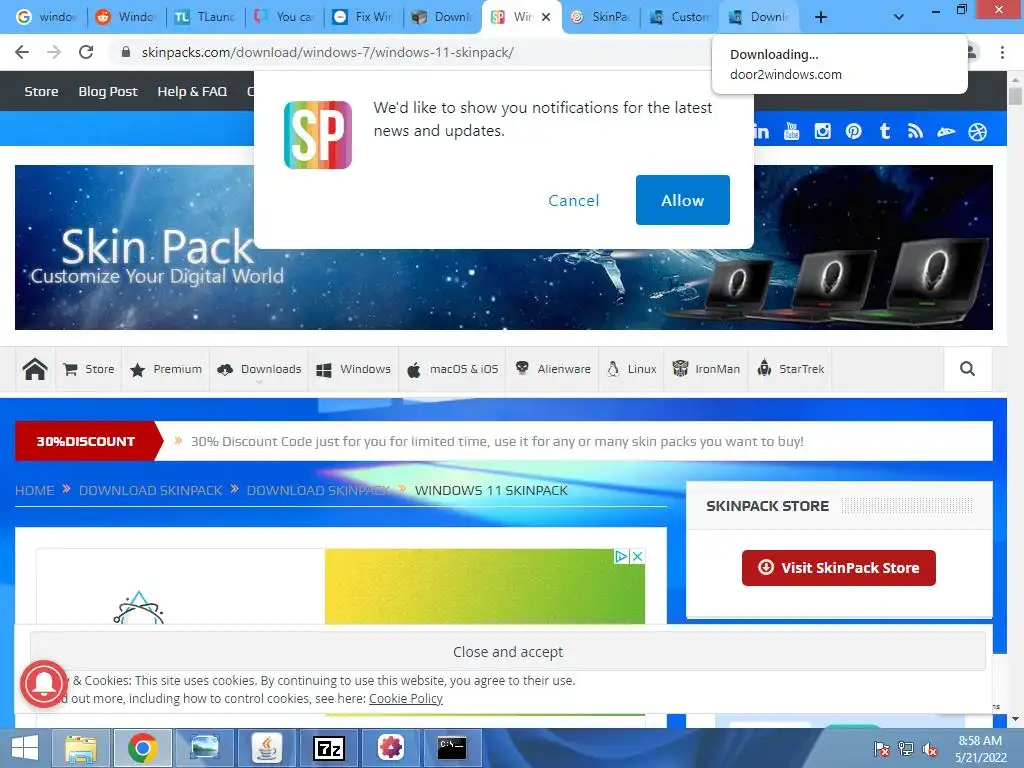1024x768 pixels.
Task: Click the page vertical scrollbar thumb
Action: click(x=1015, y=96)
